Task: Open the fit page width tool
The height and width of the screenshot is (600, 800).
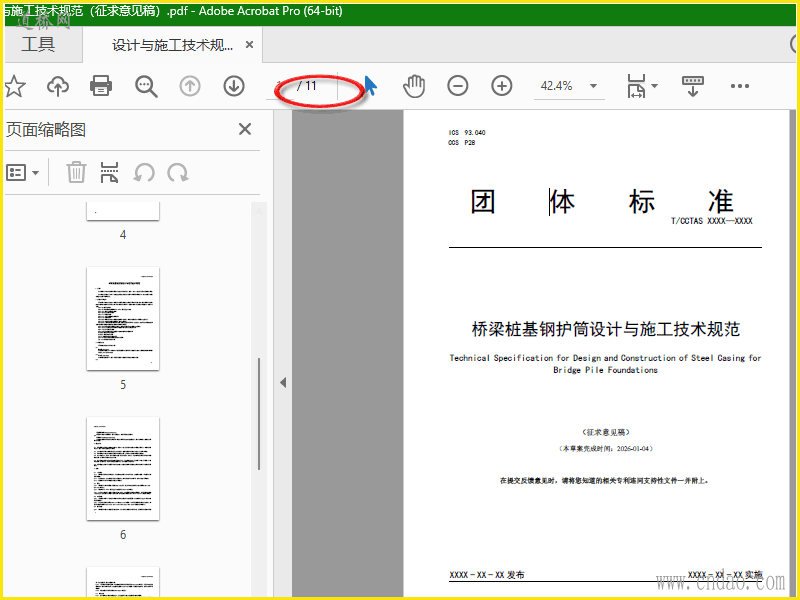Action: [637, 86]
